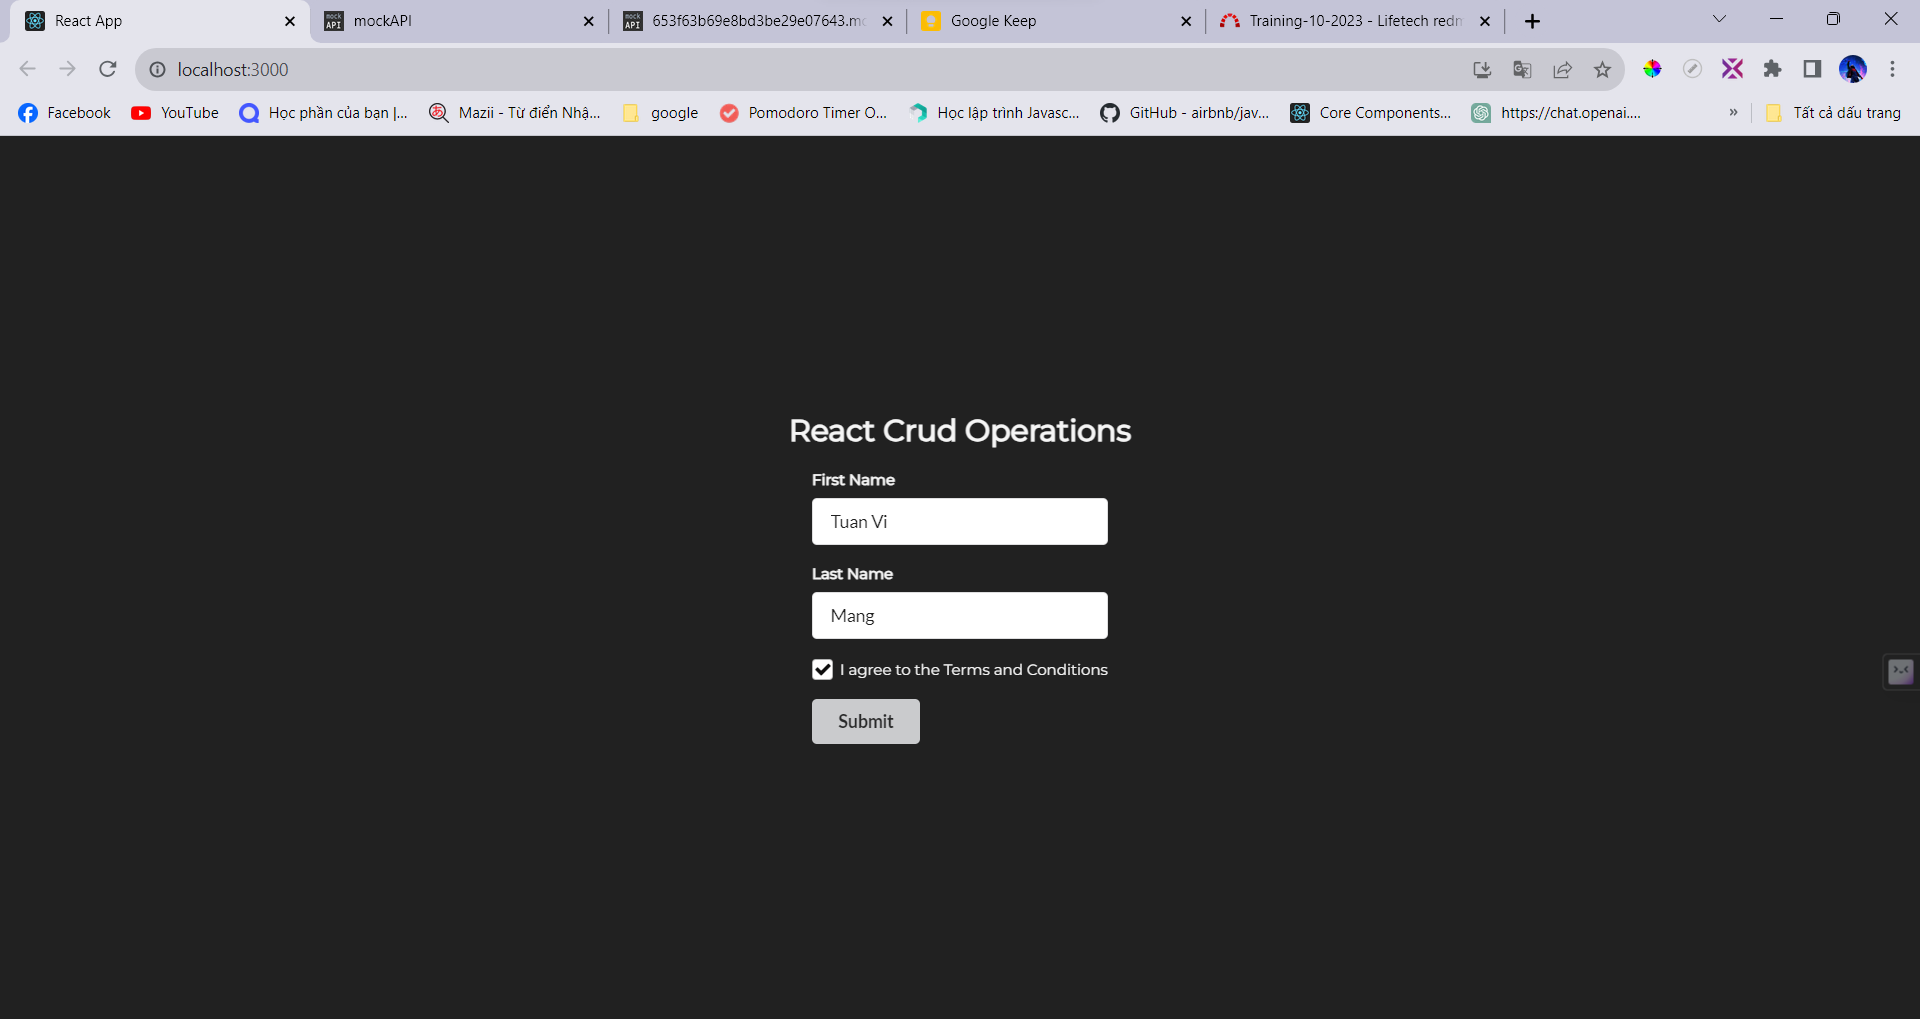Open the Chrome three-dot menu

tap(1892, 69)
